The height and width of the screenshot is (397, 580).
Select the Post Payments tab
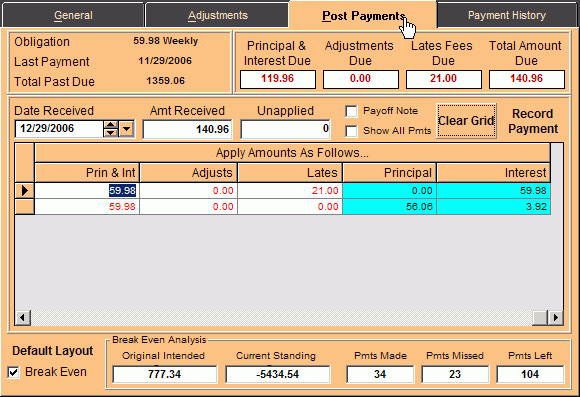click(363, 16)
